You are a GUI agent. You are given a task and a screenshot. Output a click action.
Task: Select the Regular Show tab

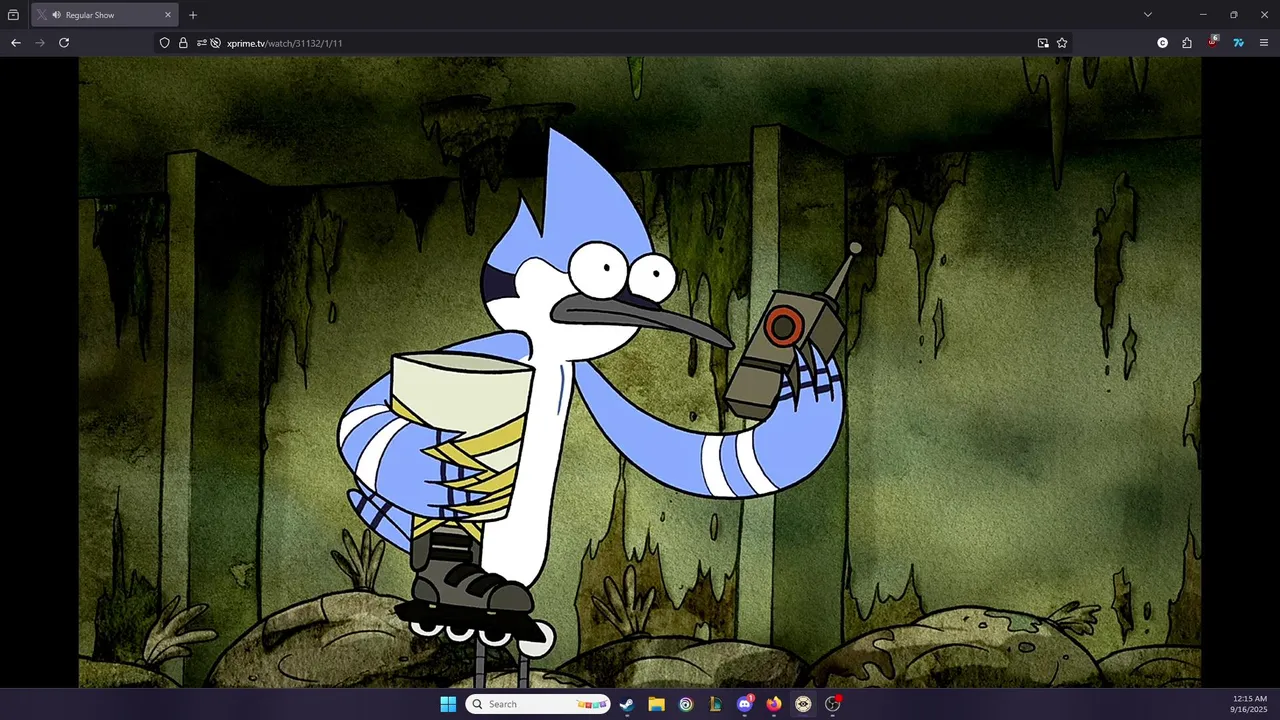tap(104, 15)
